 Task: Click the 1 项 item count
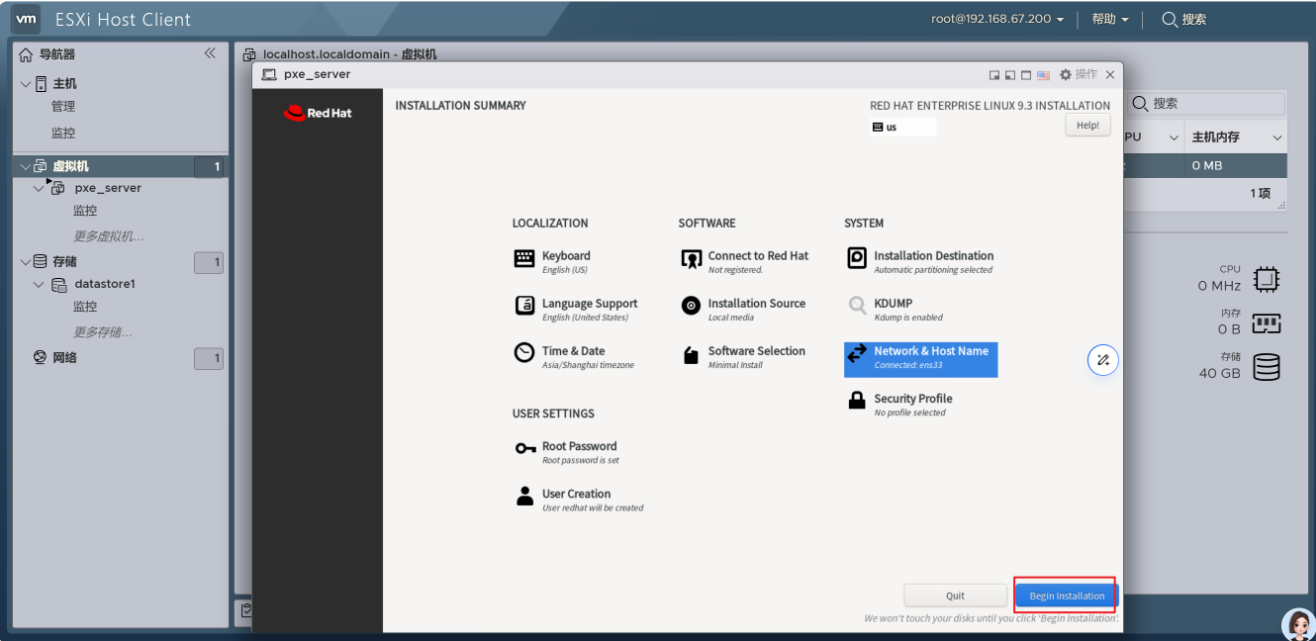pyautogui.click(x=1260, y=193)
